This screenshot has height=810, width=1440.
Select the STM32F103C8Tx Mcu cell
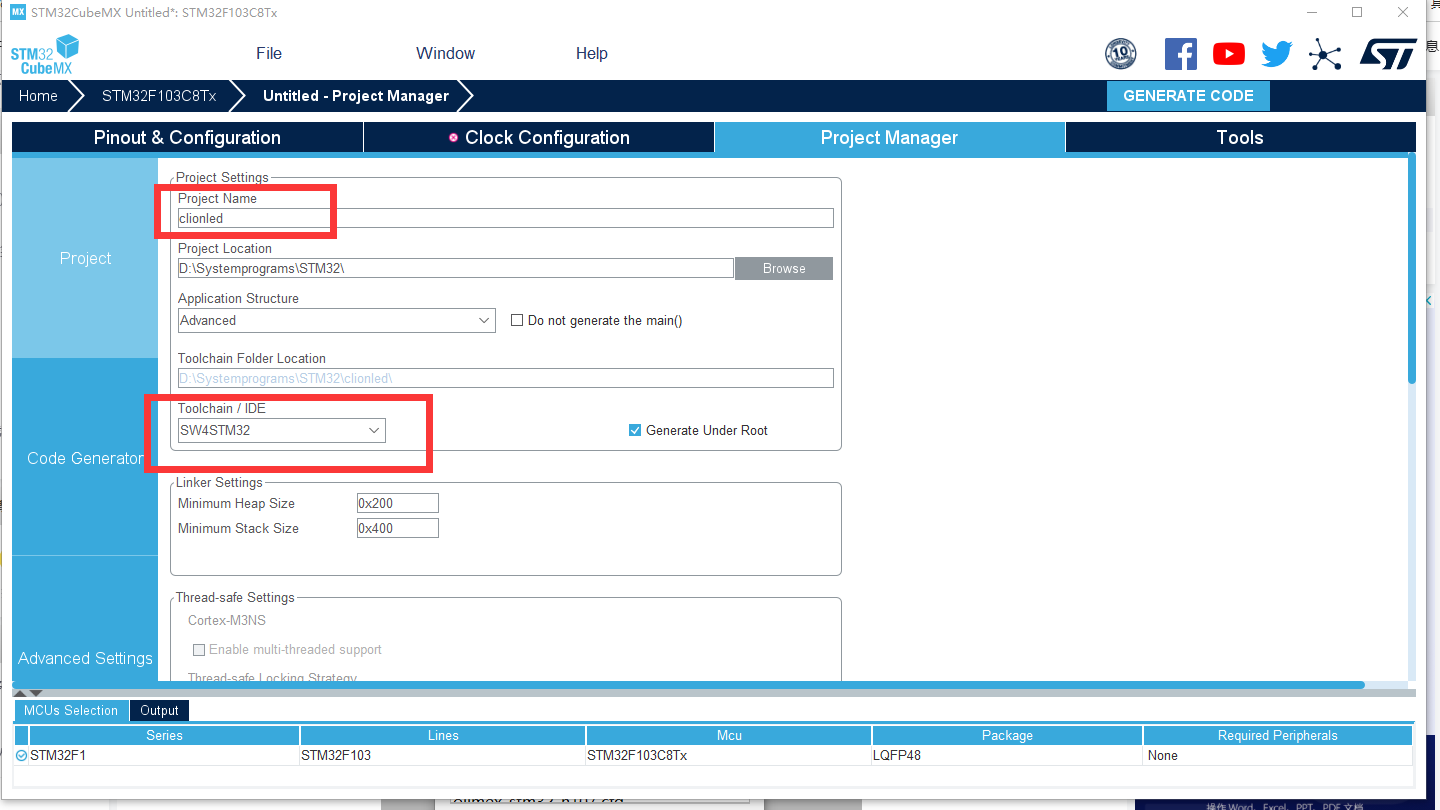tap(729, 756)
